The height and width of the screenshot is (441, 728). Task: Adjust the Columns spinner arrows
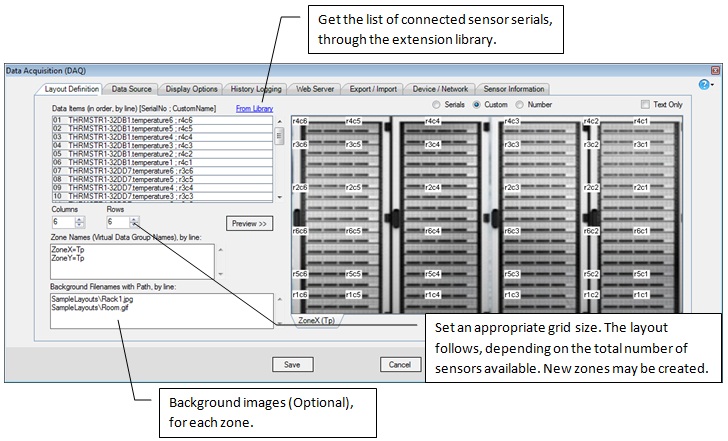pos(80,222)
